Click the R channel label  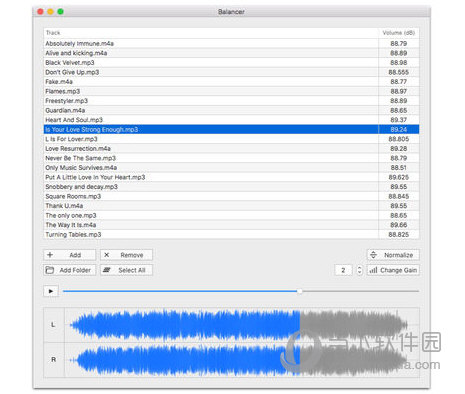point(53,360)
